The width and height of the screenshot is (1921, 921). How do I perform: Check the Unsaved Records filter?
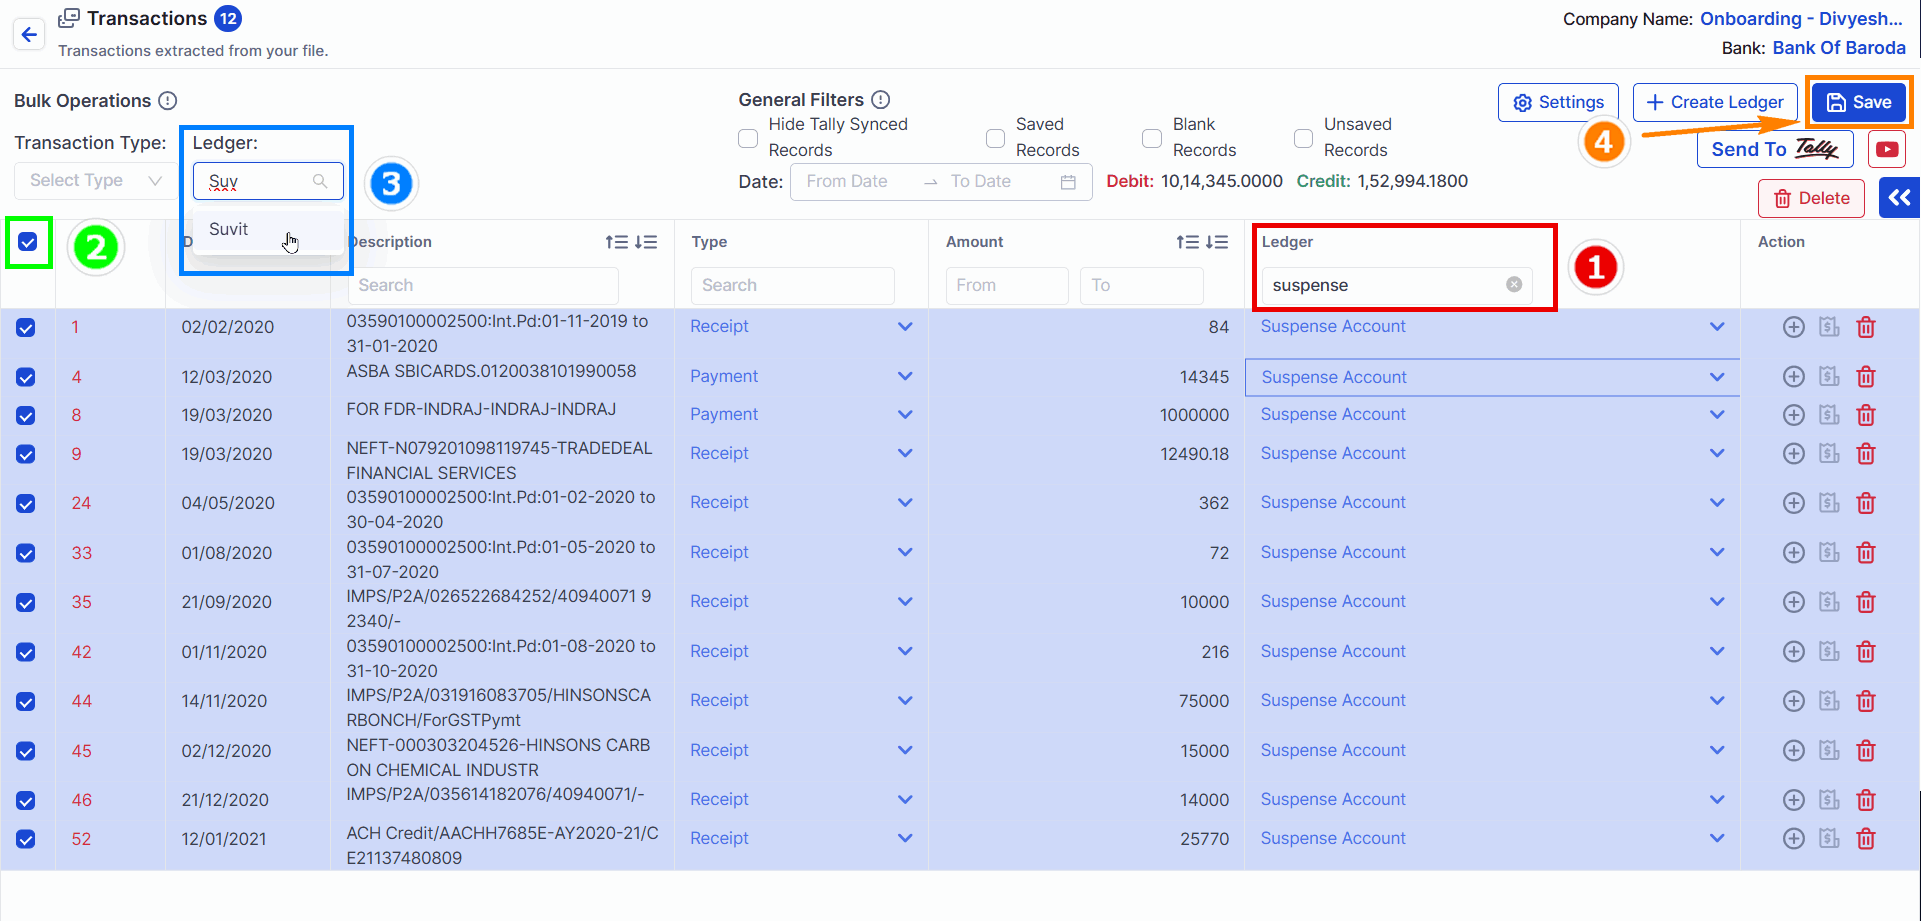pos(1303,138)
